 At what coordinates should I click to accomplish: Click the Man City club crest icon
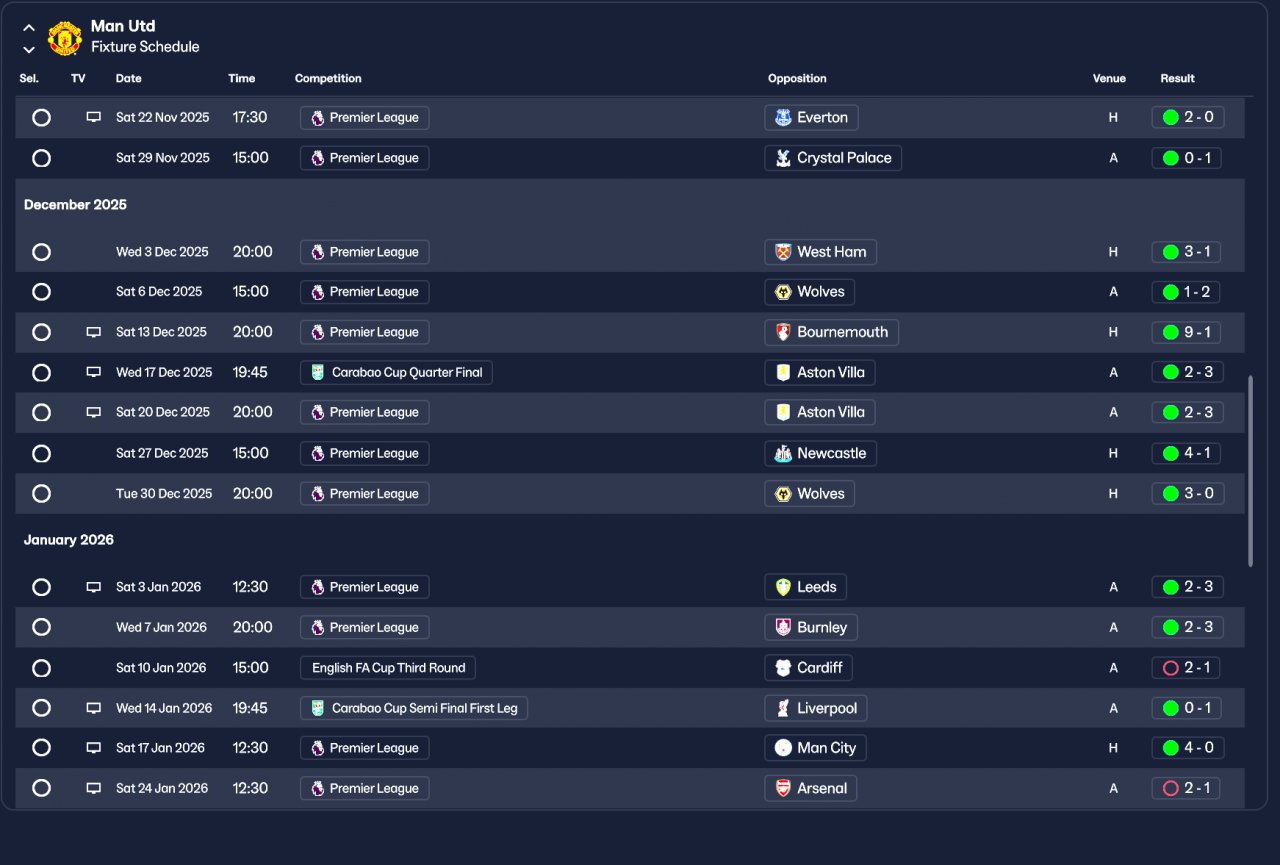(783, 748)
